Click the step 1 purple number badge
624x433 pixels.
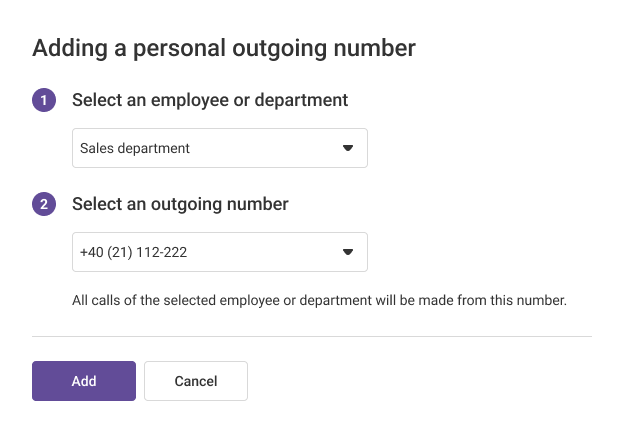[44, 100]
